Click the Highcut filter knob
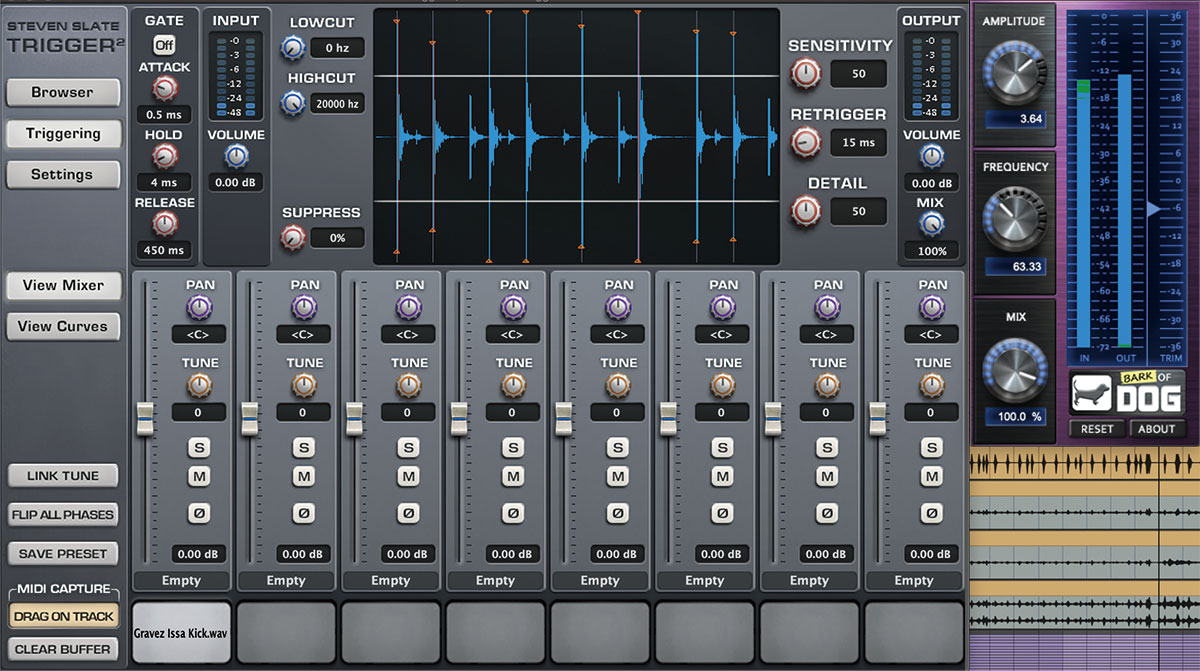This screenshot has width=1200, height=671. 293,101
